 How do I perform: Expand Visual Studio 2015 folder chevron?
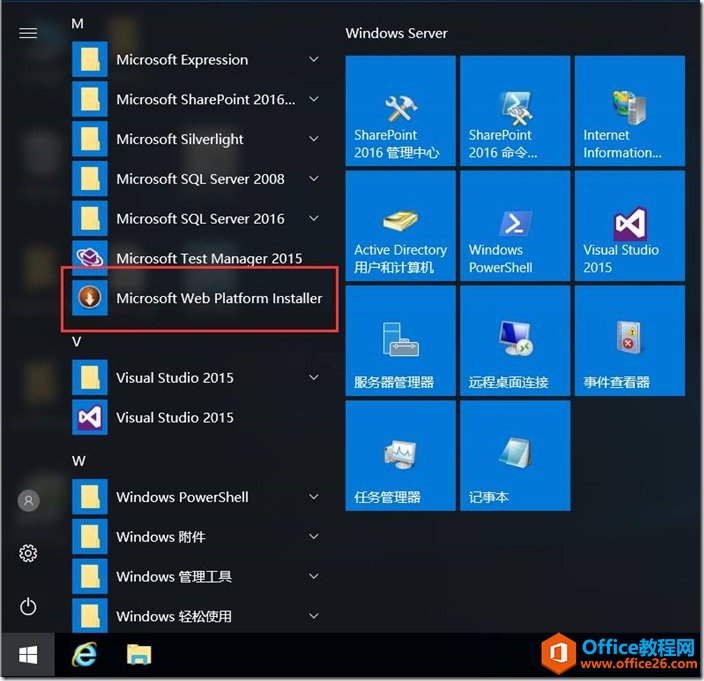click(314, 377)
